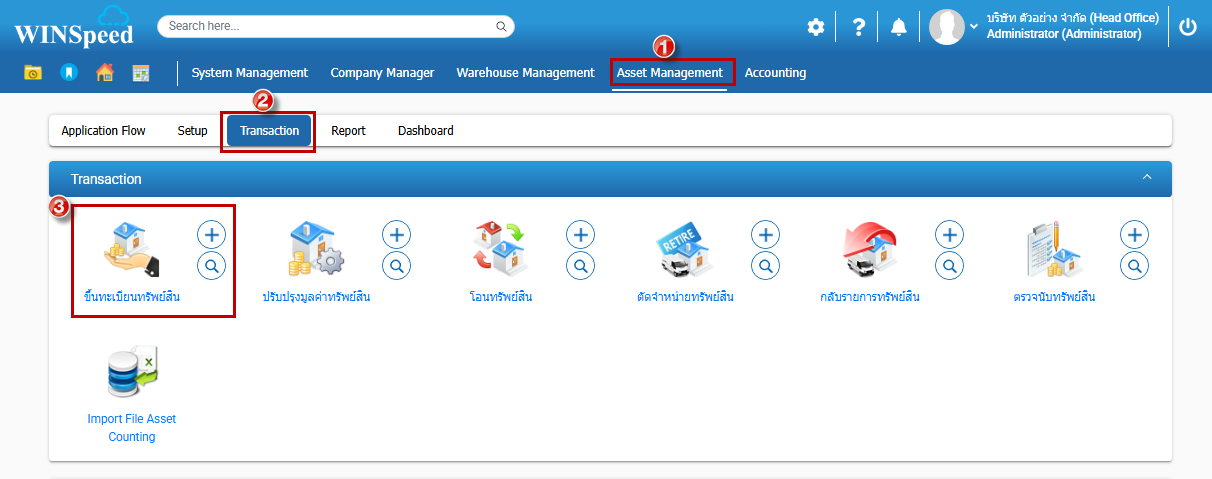Collapse the Transaction panel chevron
Viewport: 1212px width, 479px height.
point(1147,178)
